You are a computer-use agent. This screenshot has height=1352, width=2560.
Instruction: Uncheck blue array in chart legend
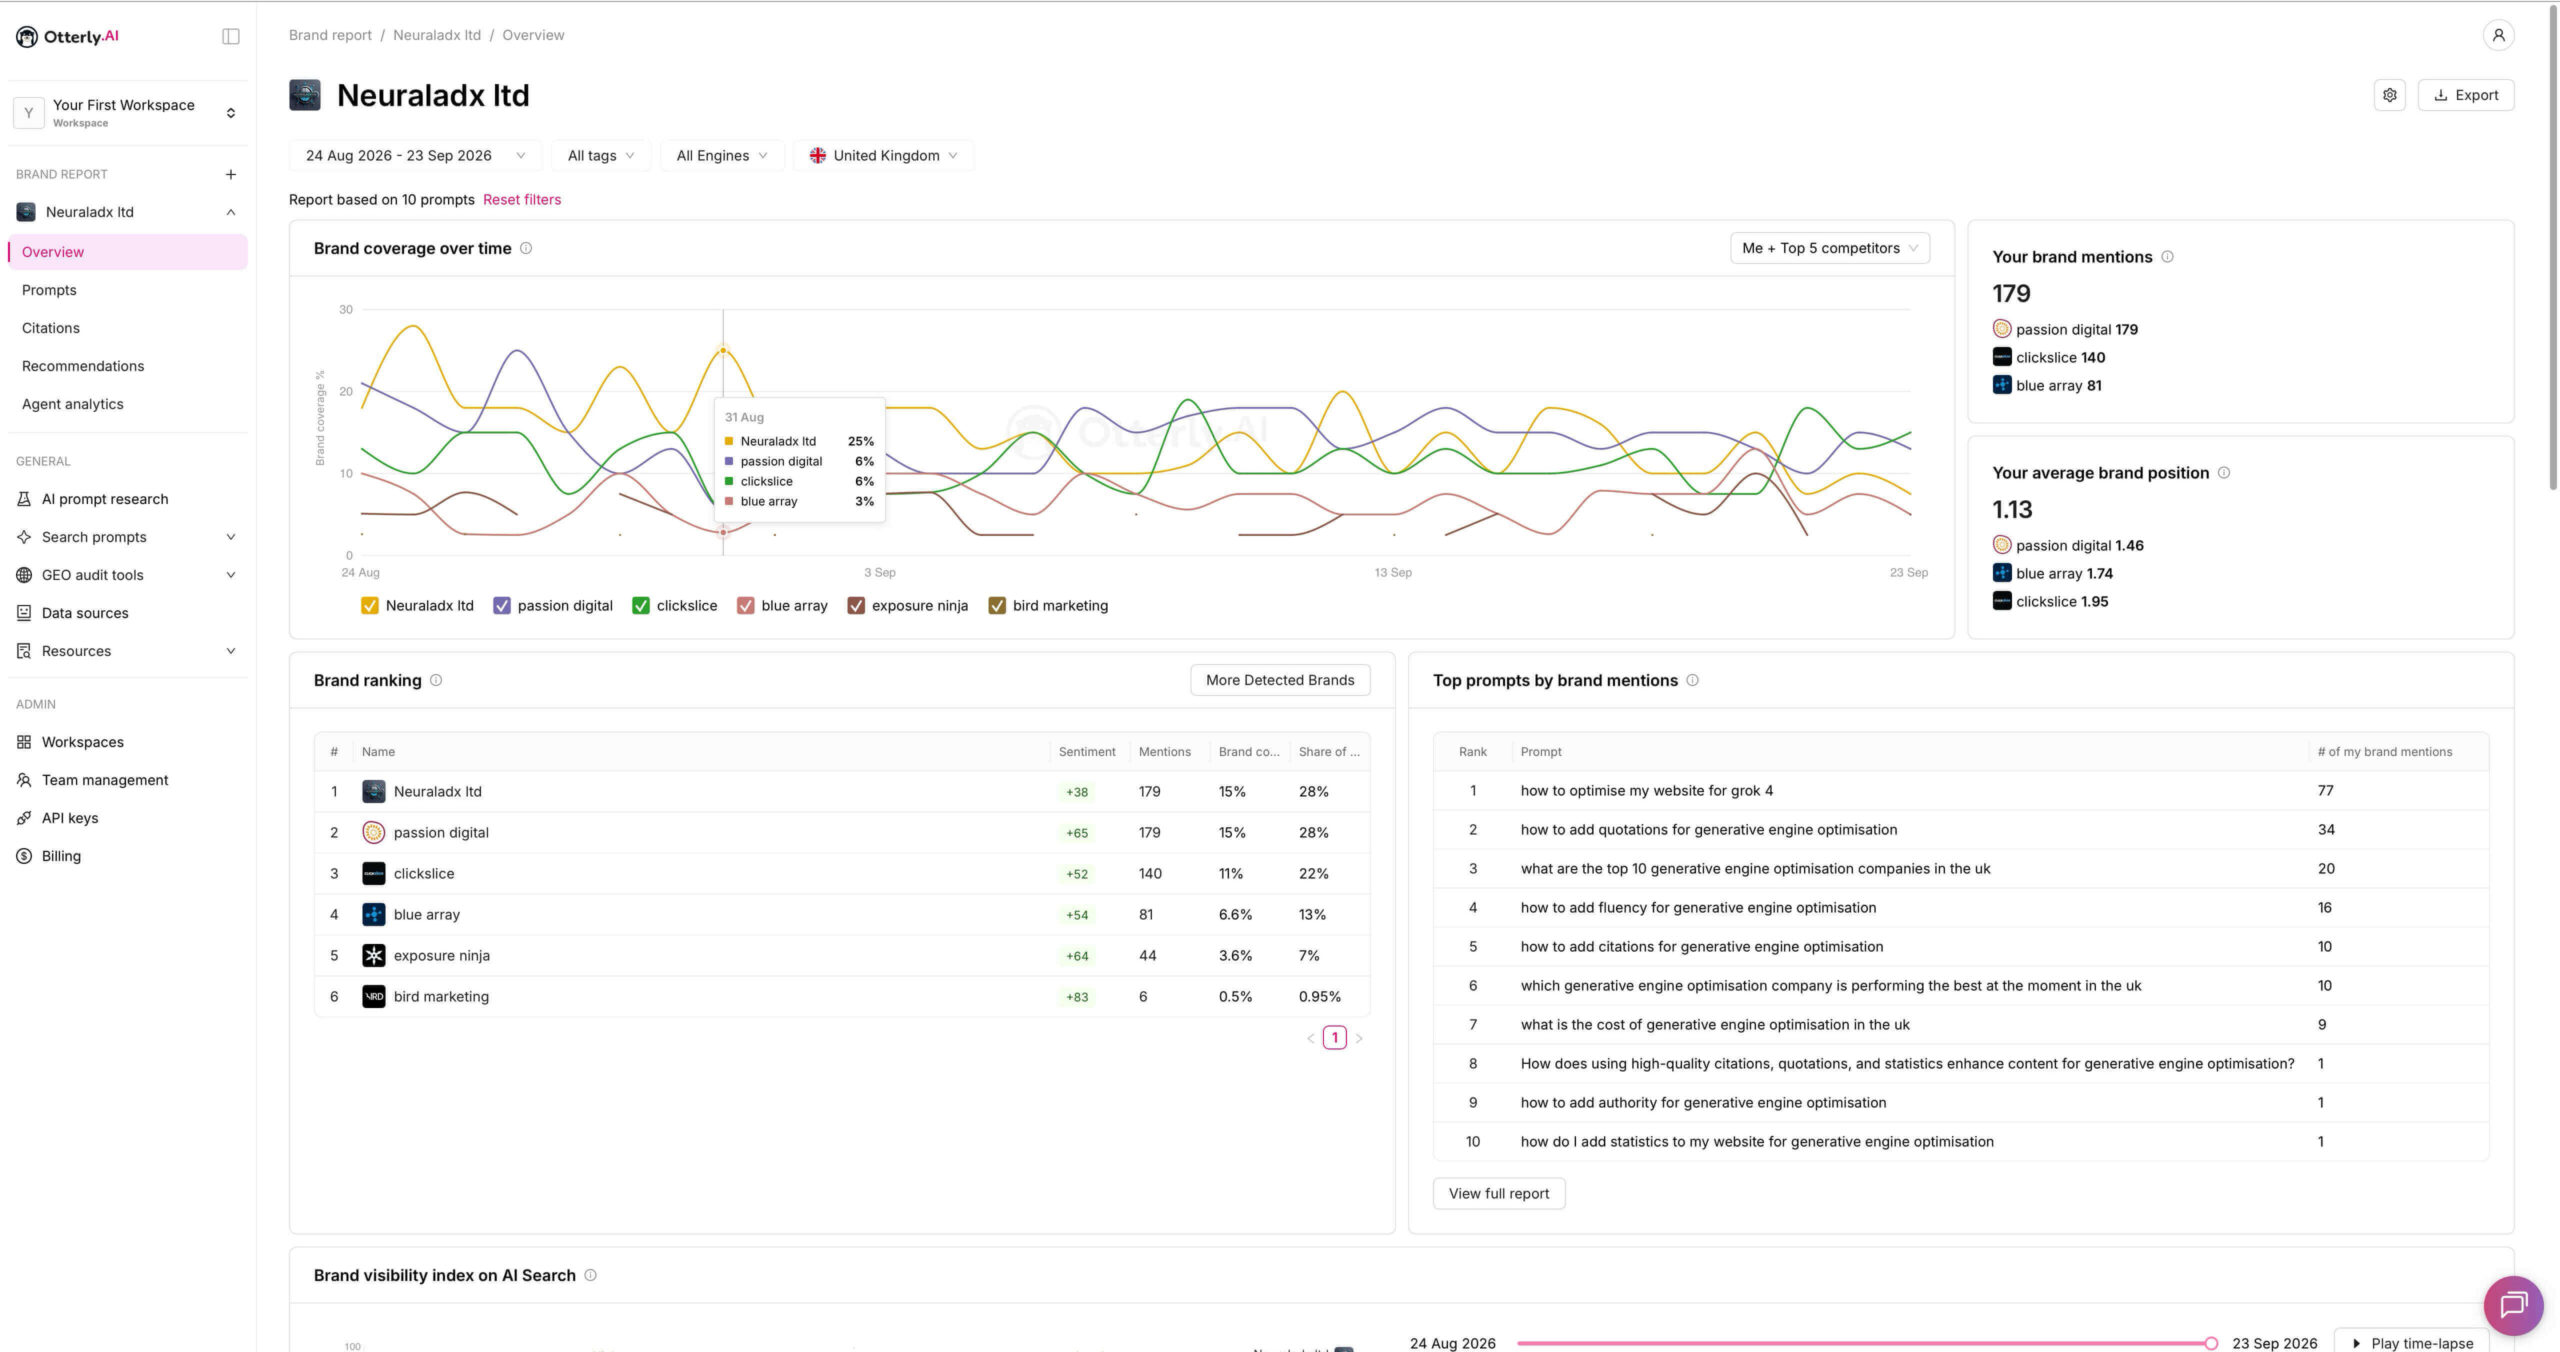(x=745, y=605)
